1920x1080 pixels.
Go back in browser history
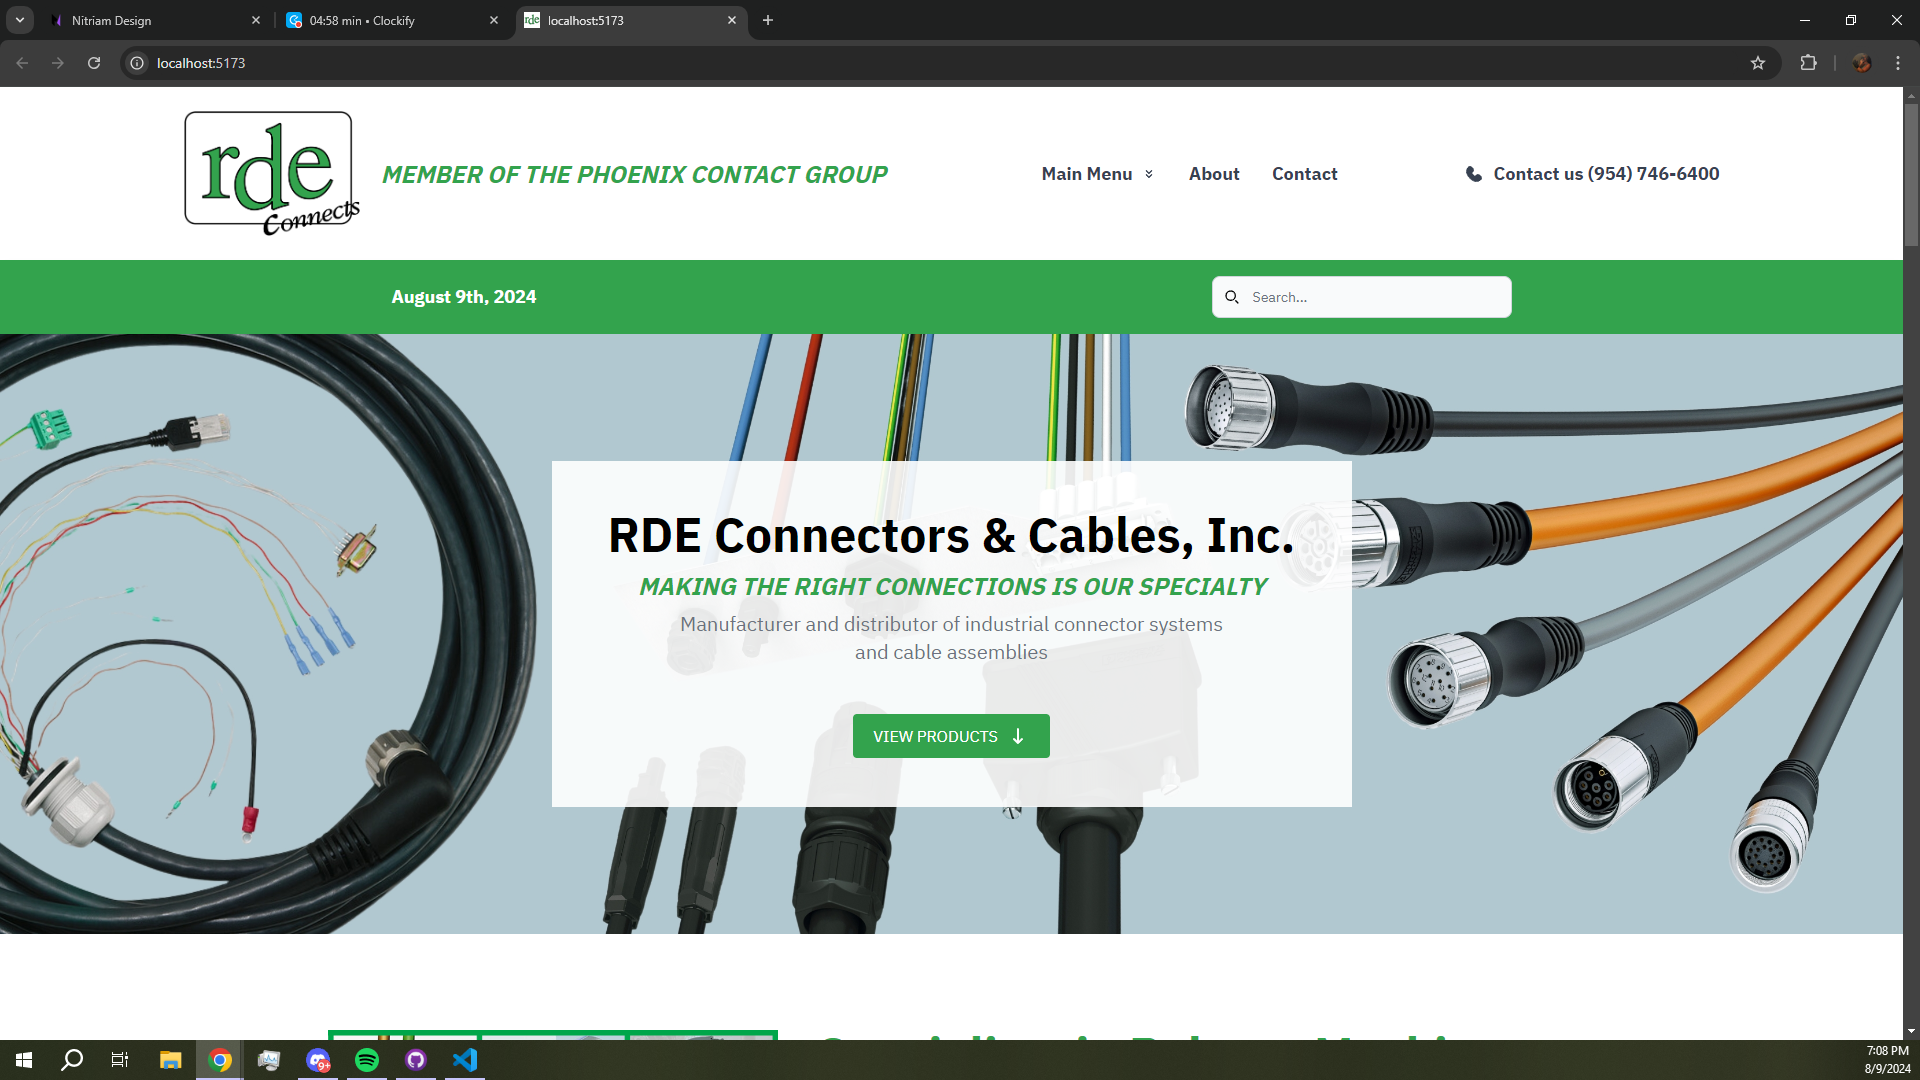coord(22,63)
